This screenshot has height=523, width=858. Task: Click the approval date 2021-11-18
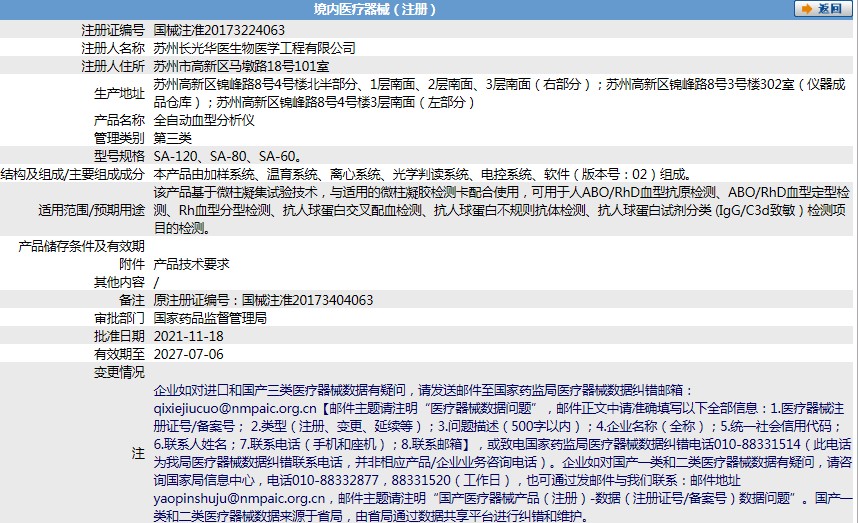click(189, 336)
